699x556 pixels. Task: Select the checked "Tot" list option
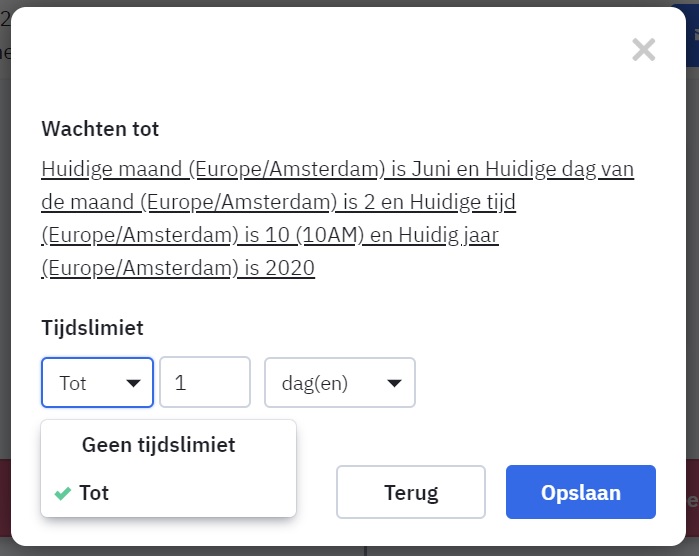(x=94, y=493)
